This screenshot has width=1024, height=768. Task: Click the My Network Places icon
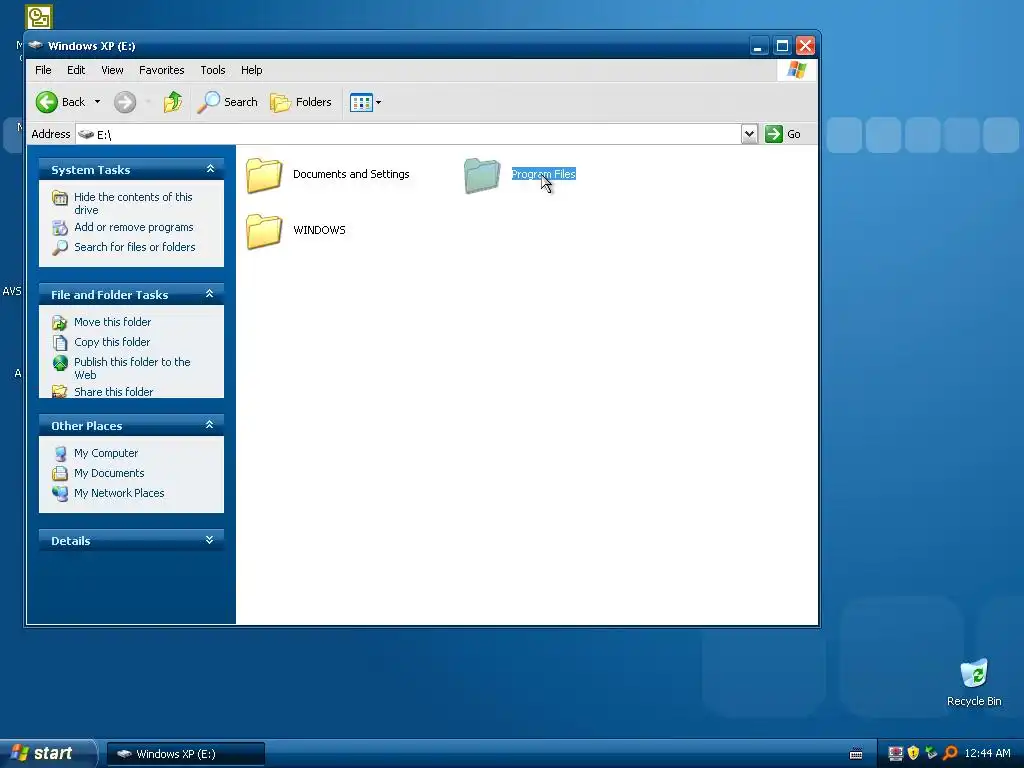60,494
